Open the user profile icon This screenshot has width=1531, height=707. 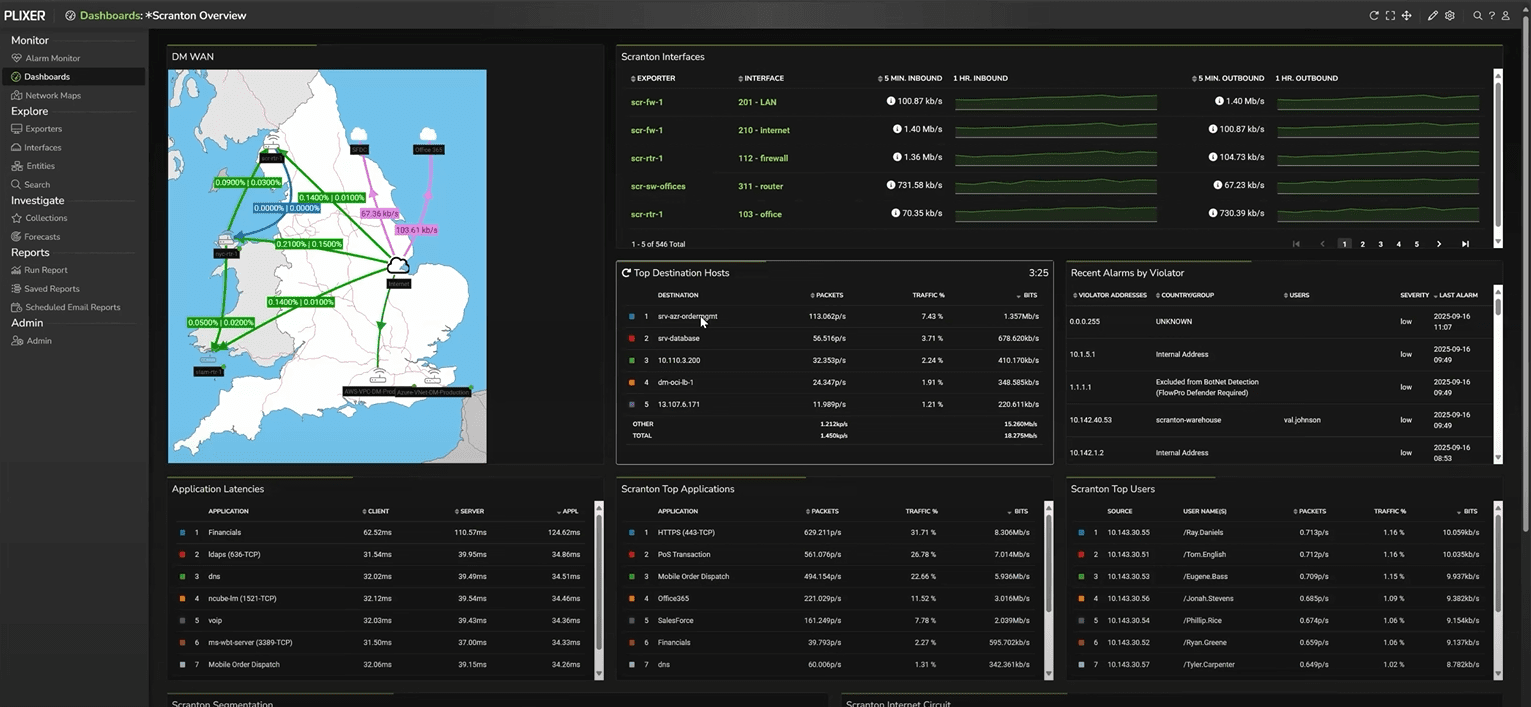tap(1506, 16)
